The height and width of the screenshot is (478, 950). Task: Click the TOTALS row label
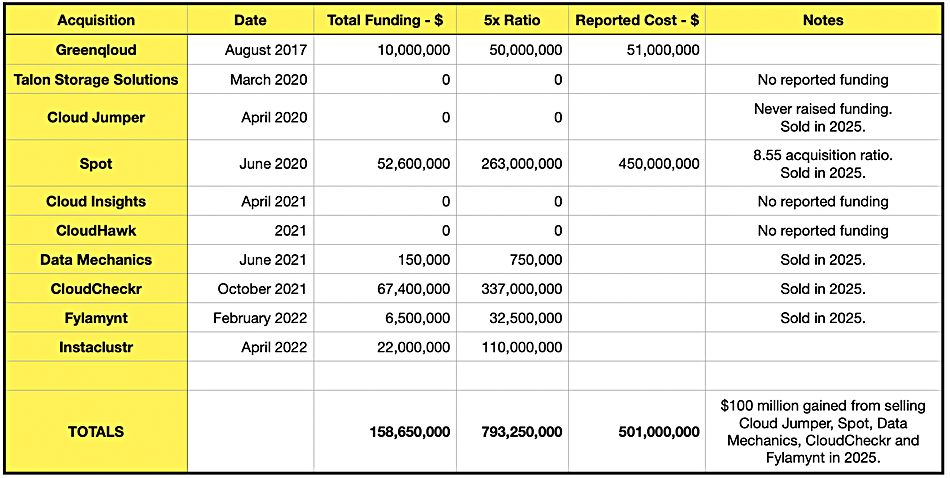tap(96, 431)
